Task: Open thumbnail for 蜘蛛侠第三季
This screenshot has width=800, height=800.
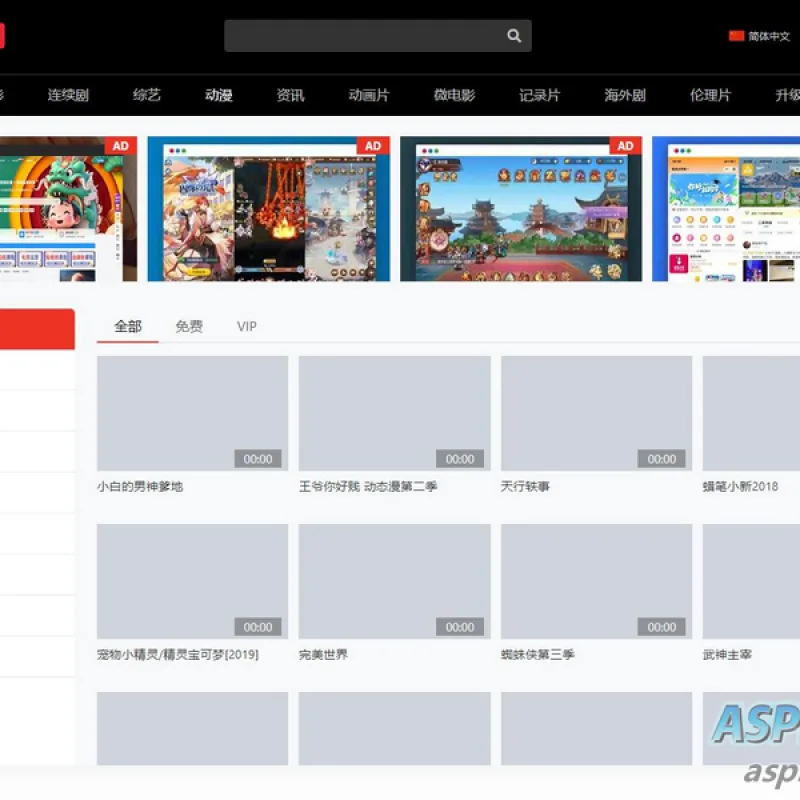Action: 596,581
